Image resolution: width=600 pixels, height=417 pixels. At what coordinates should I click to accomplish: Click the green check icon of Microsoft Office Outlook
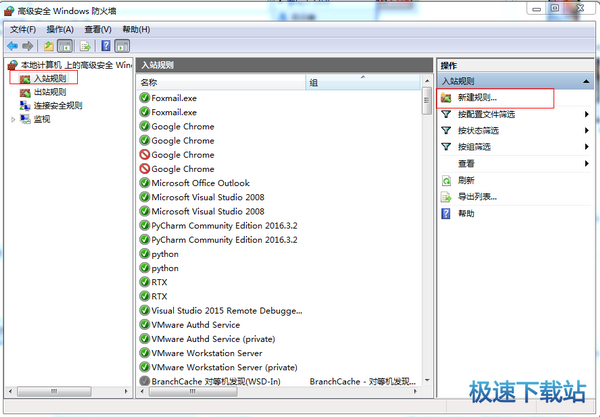click(x=144, y=183)
